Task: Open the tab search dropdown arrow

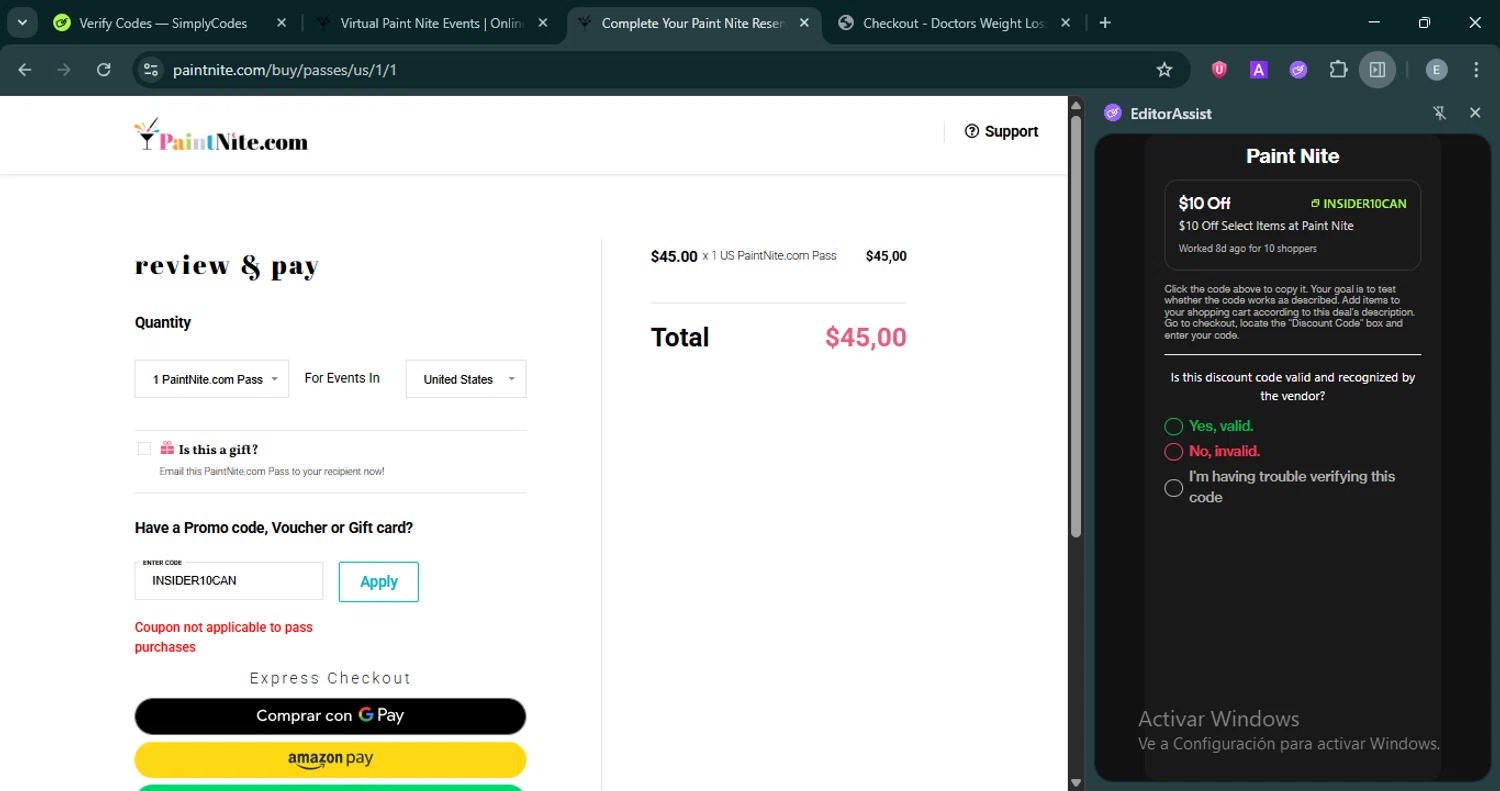Action: [x=21, y=22]
